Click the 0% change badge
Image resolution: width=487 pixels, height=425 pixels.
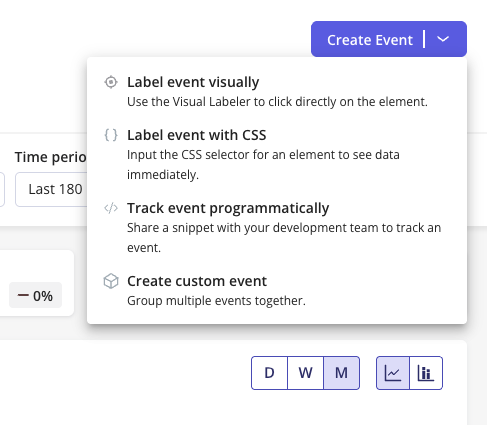[35, 295]
